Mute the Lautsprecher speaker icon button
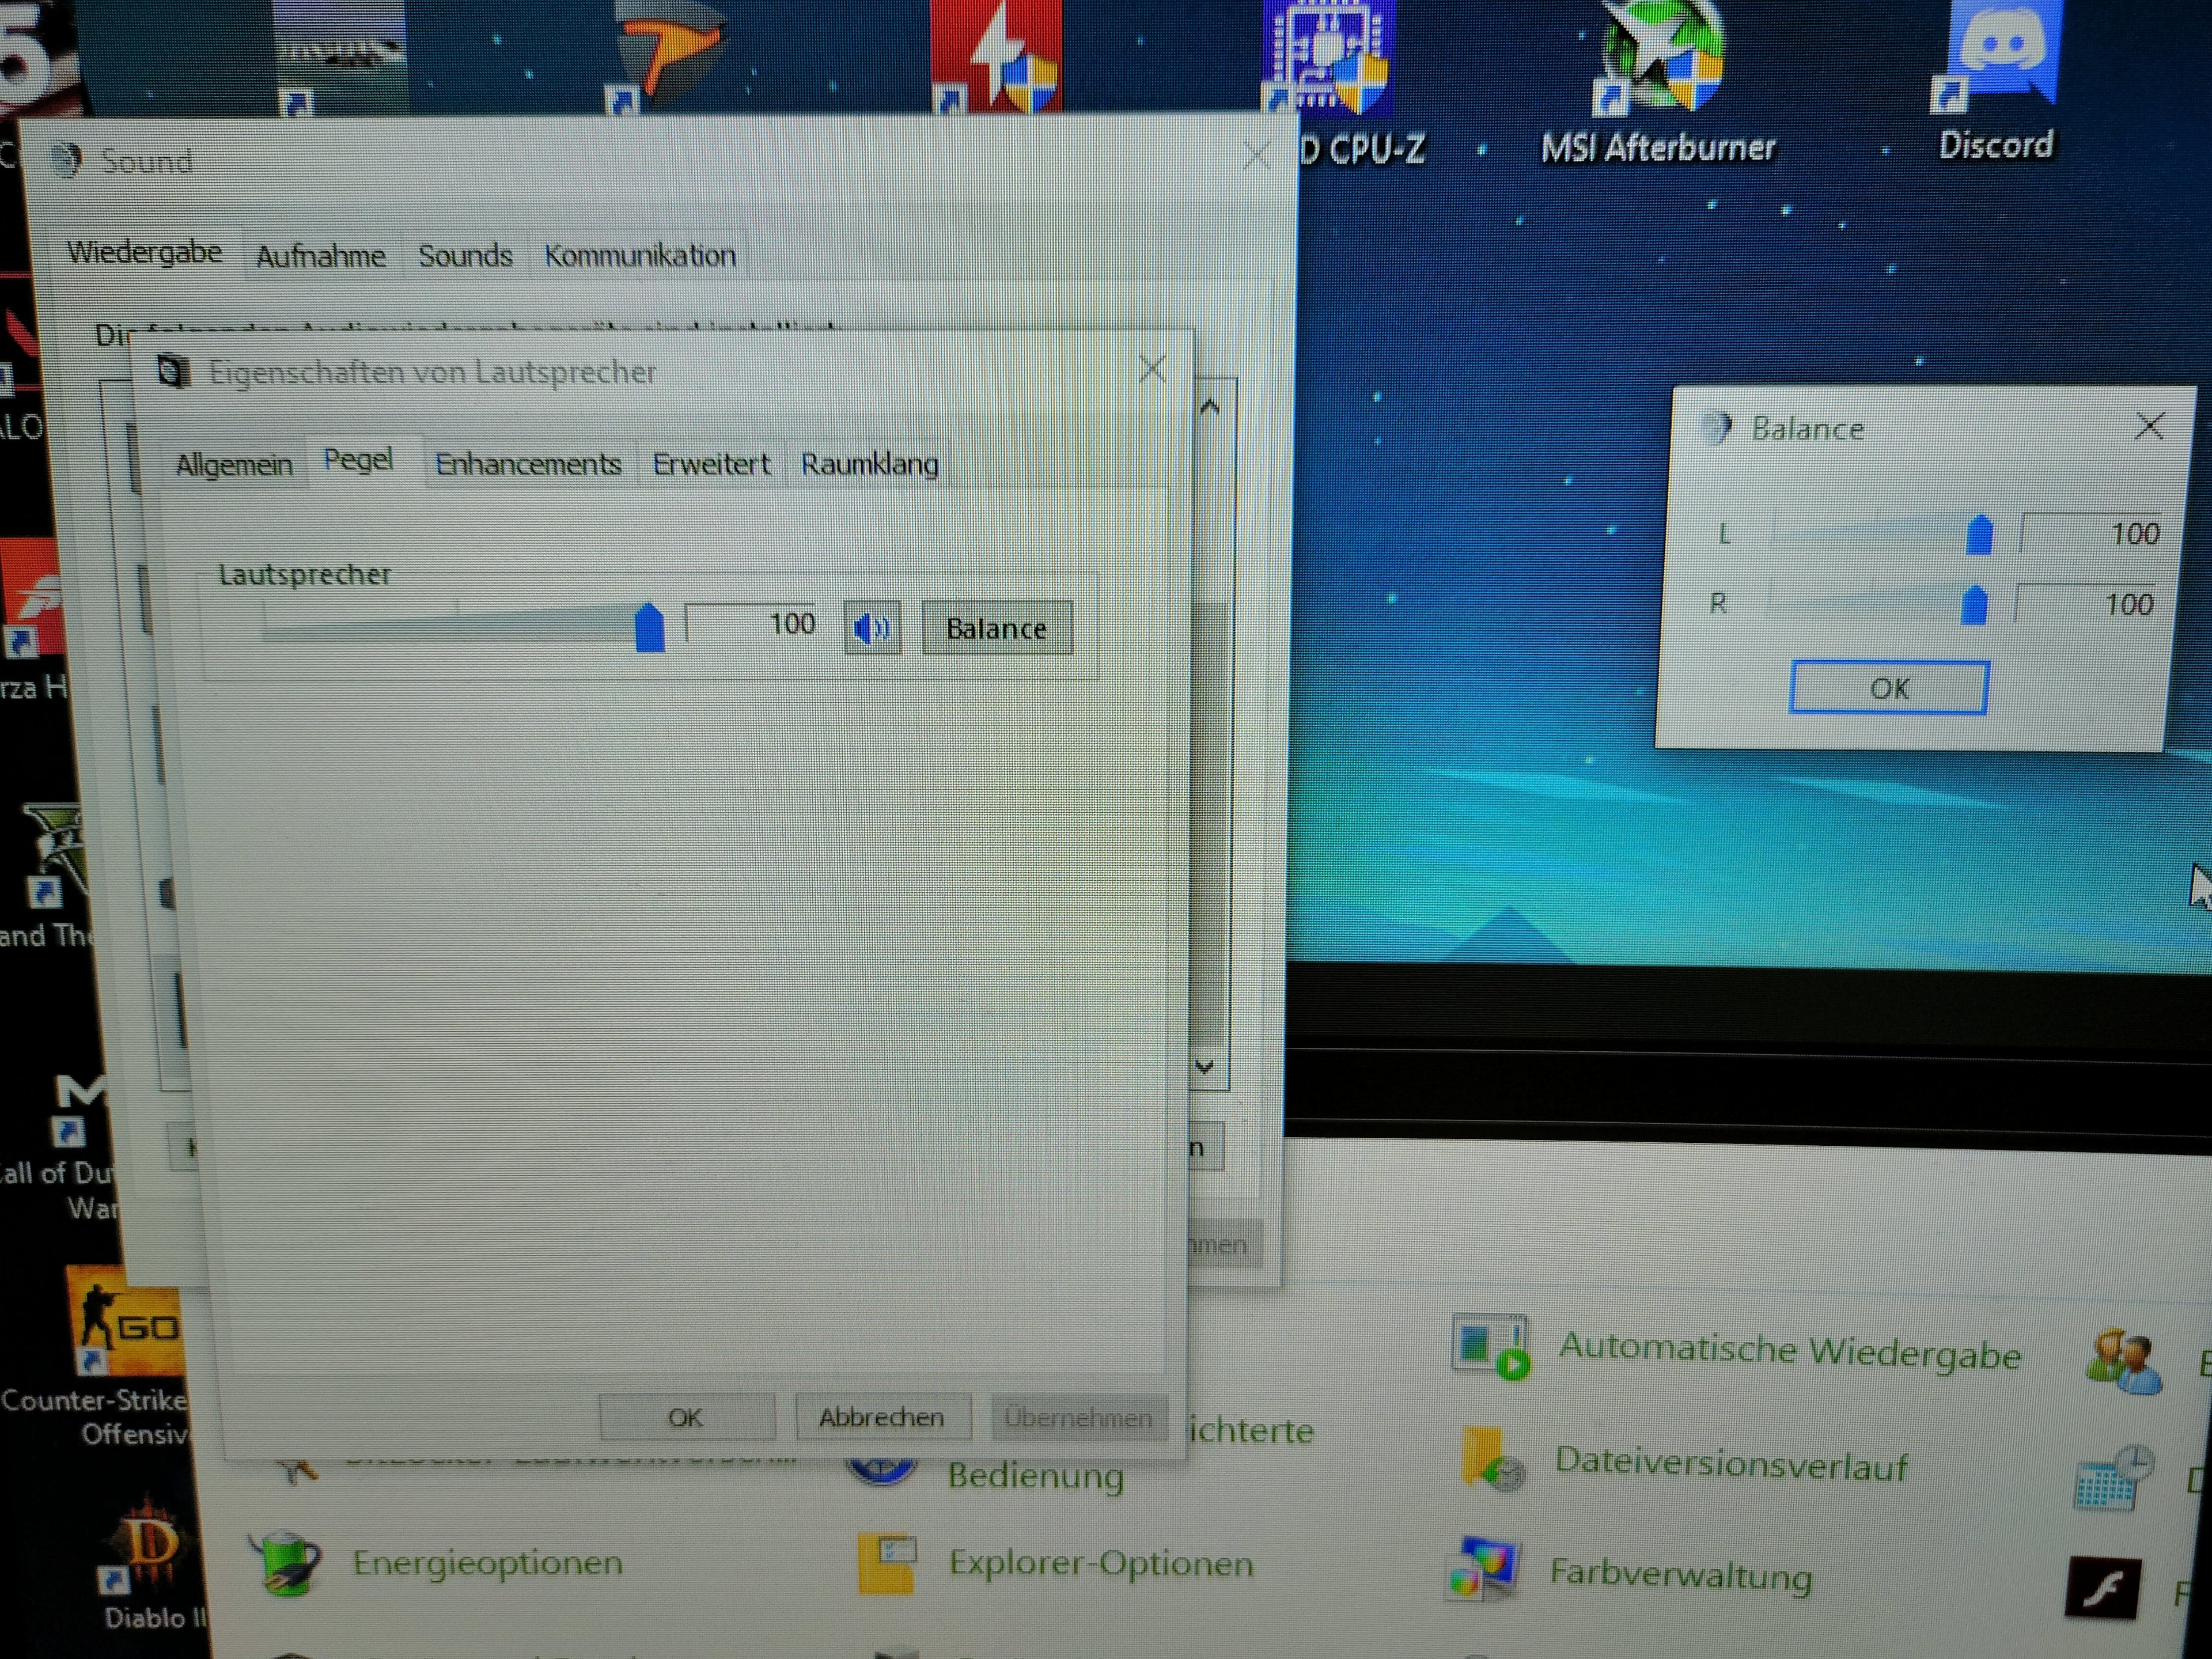This screenshot has height=1659, width=2212. [872, 628]
